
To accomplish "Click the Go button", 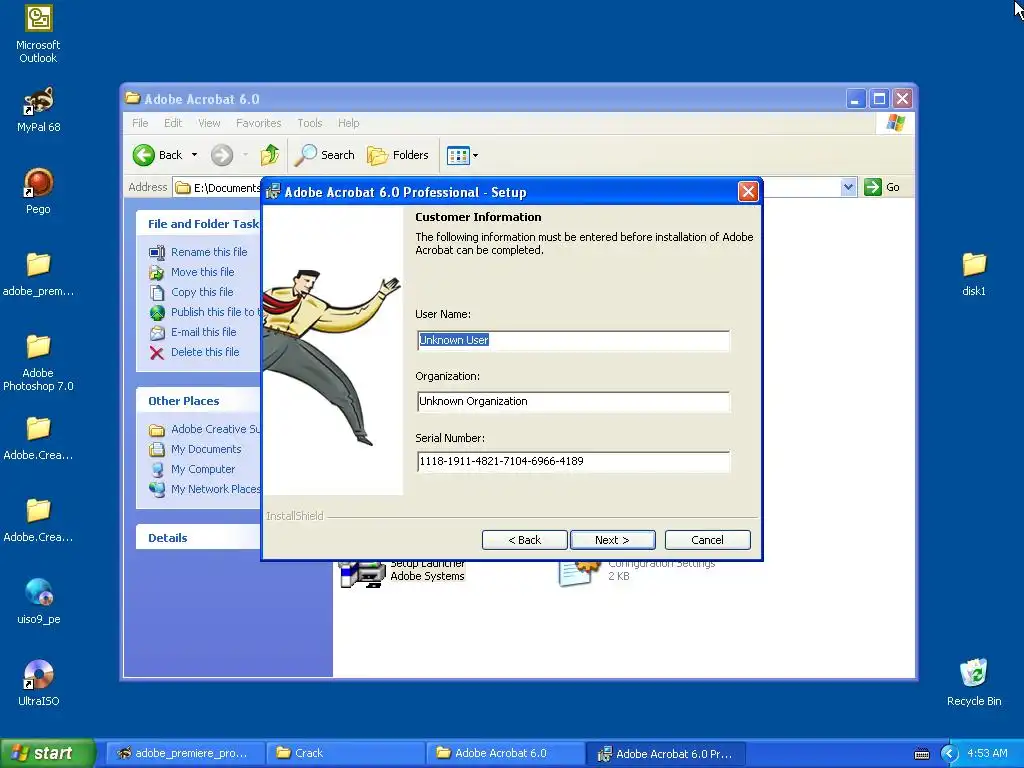I will (x=882, y=187).
